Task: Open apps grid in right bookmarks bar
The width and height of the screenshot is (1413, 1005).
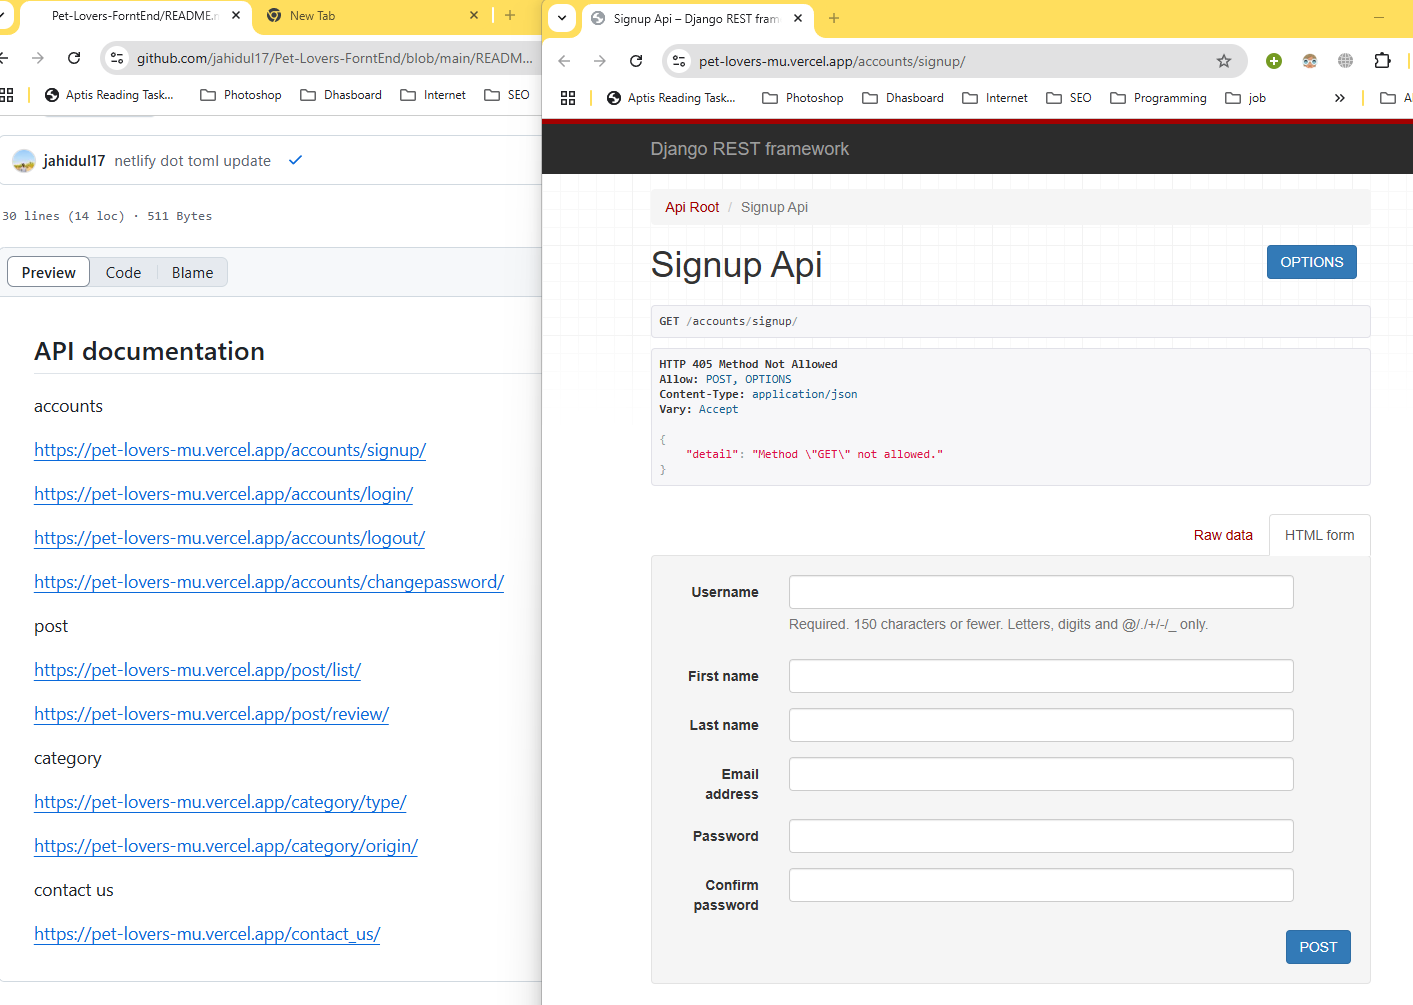Action: [568, 98]
